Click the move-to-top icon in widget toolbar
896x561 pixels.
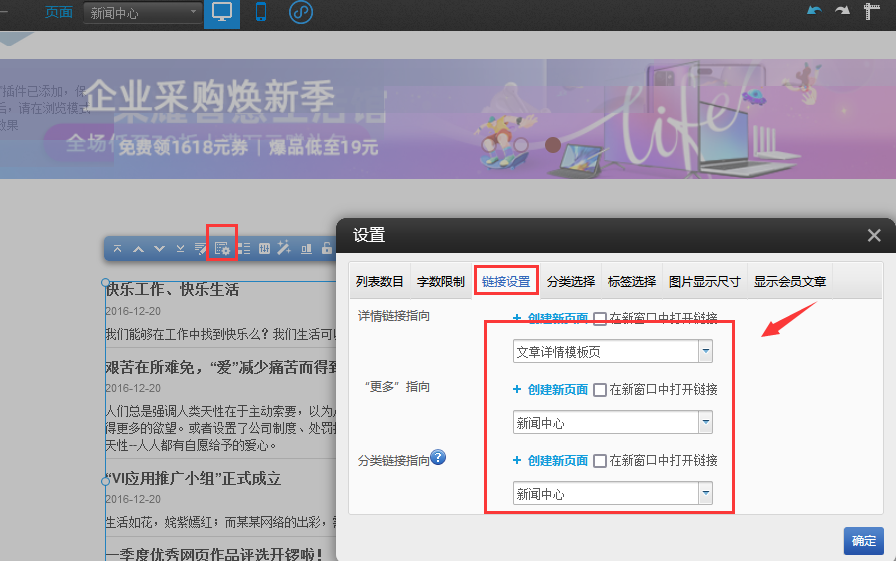[118, 248]
